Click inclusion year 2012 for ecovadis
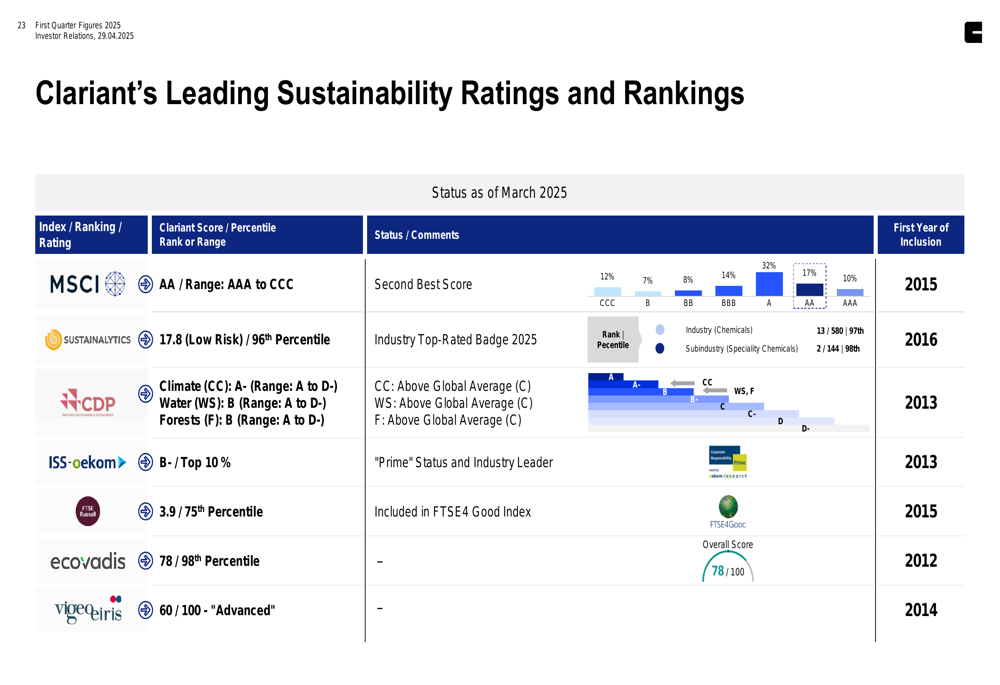This screenshot has height=685, width=1000. click(921, 561)
